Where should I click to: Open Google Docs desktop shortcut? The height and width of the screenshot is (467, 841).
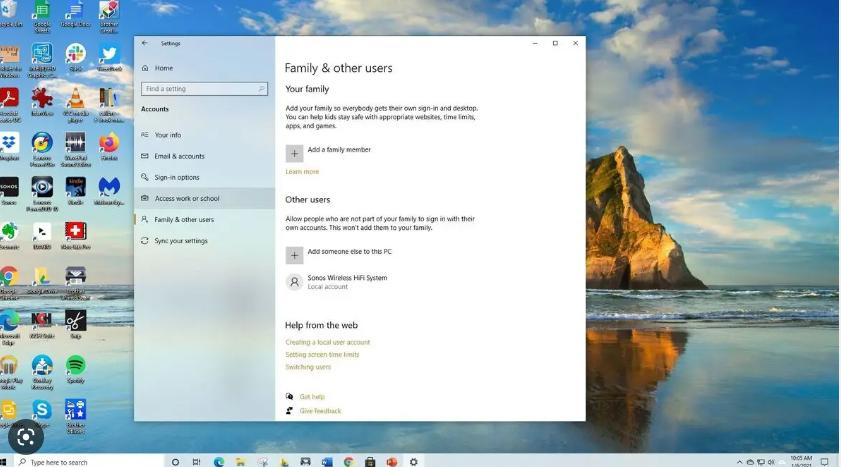75,15
